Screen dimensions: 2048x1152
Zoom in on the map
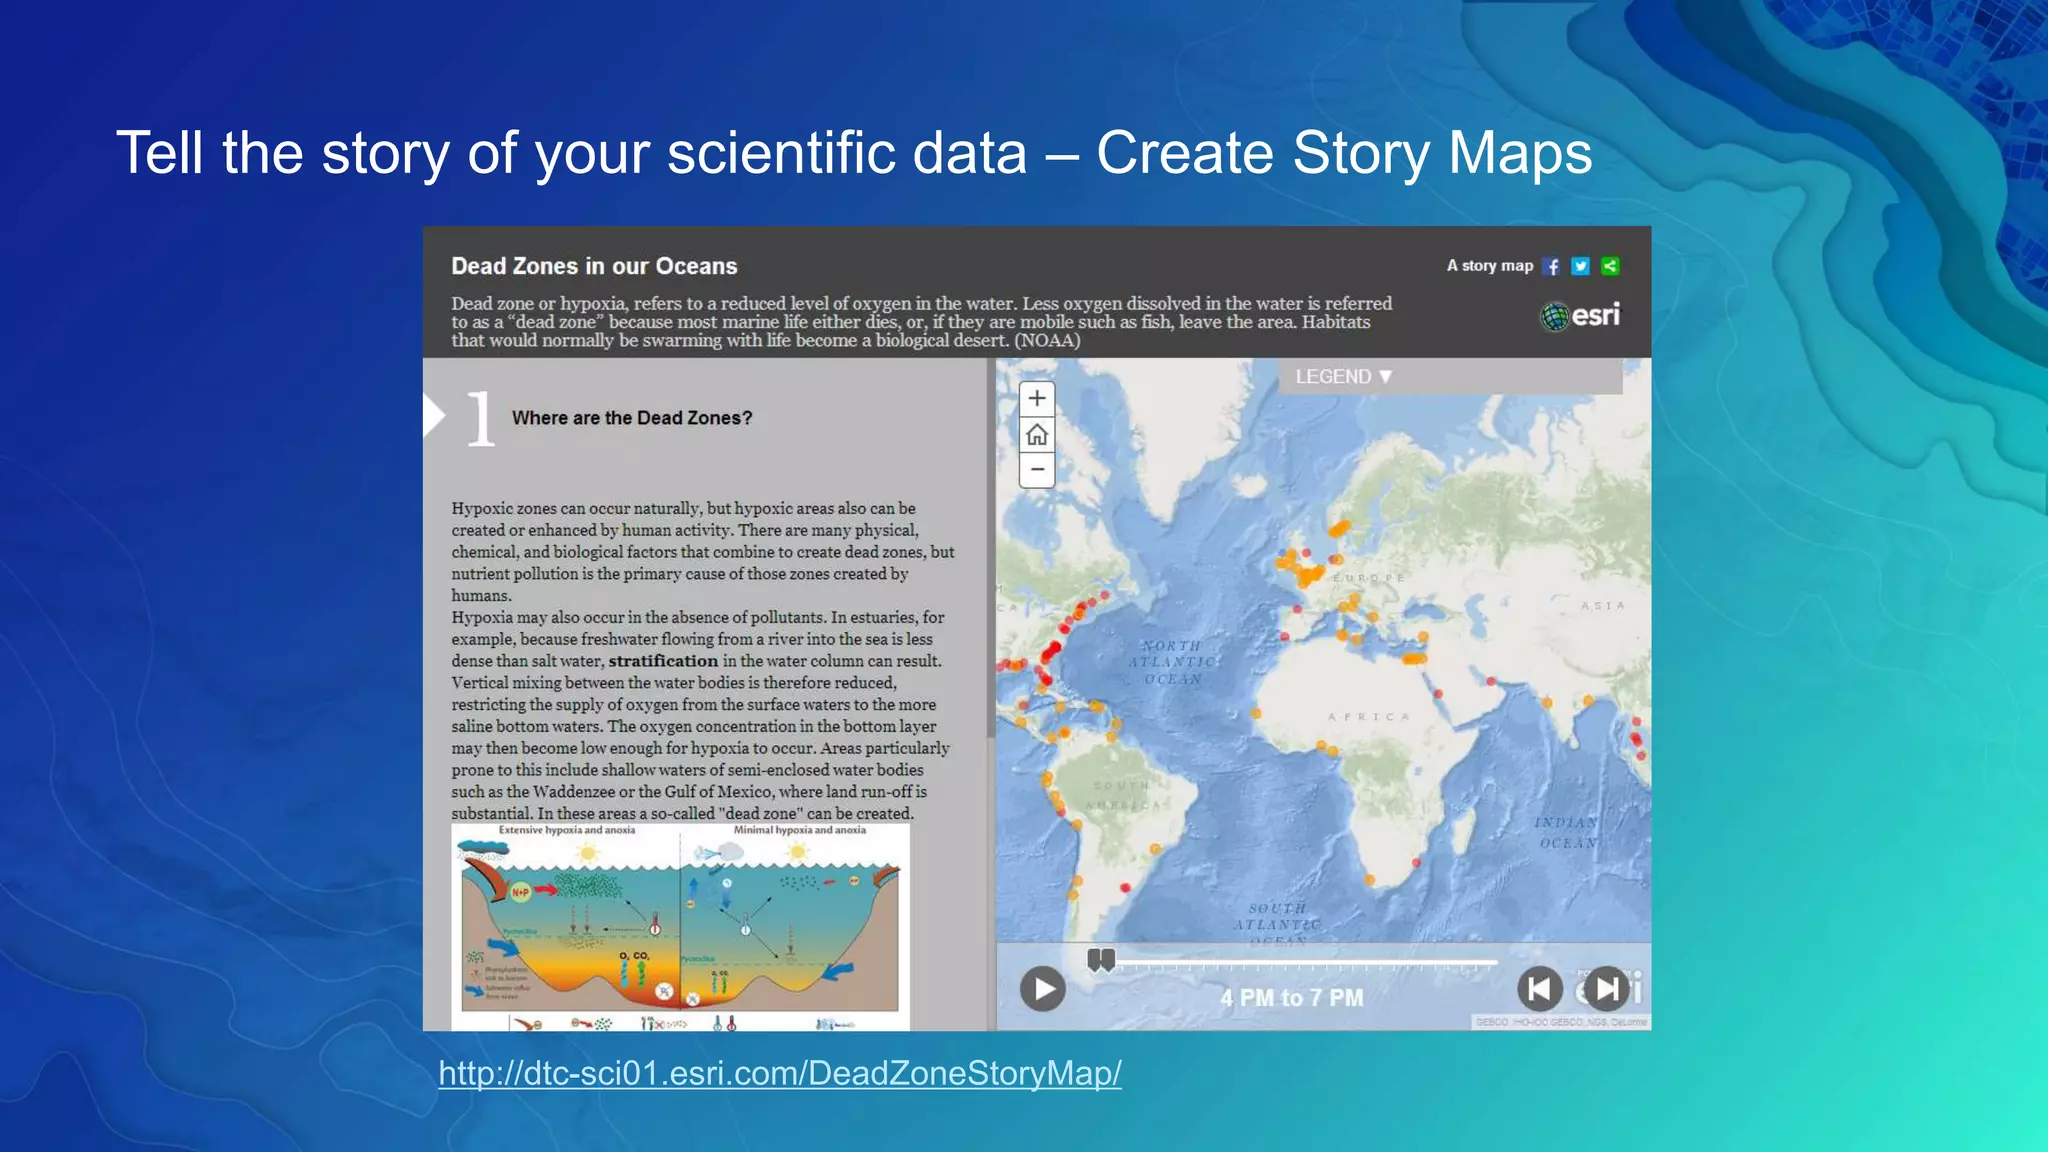[x=1037, y=398]
